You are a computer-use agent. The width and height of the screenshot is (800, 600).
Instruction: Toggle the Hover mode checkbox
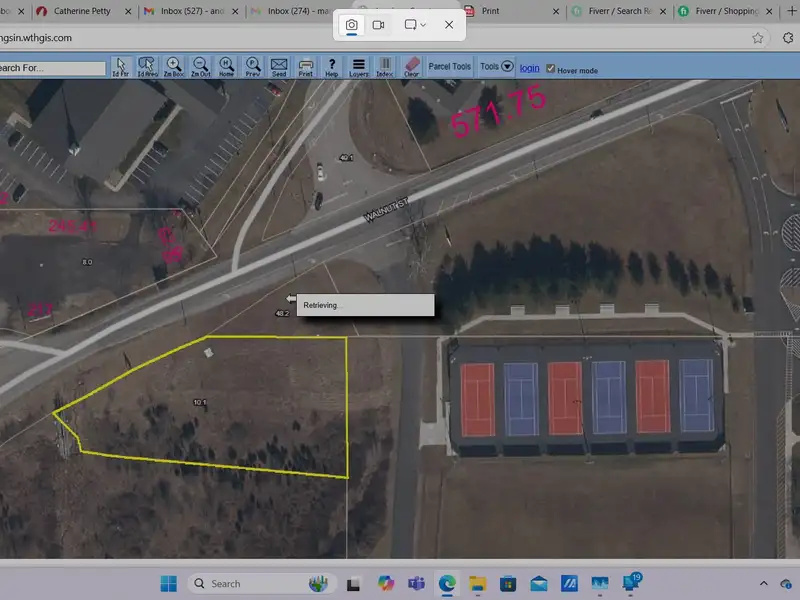pos(551,68)
